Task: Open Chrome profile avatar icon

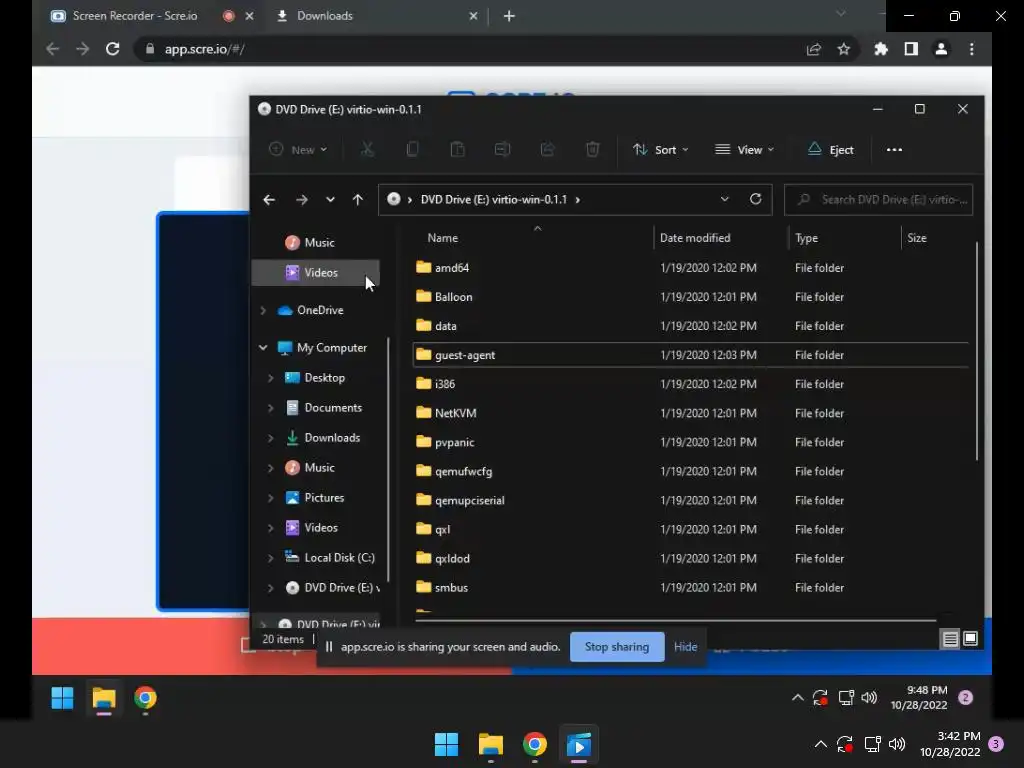Action: click(x=941, y=49)
